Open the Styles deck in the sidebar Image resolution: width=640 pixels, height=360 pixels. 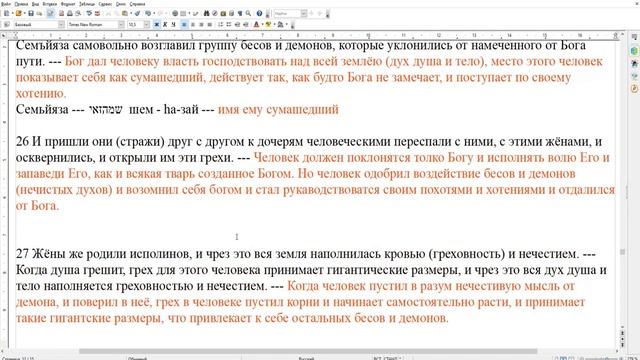coord(634,63)
